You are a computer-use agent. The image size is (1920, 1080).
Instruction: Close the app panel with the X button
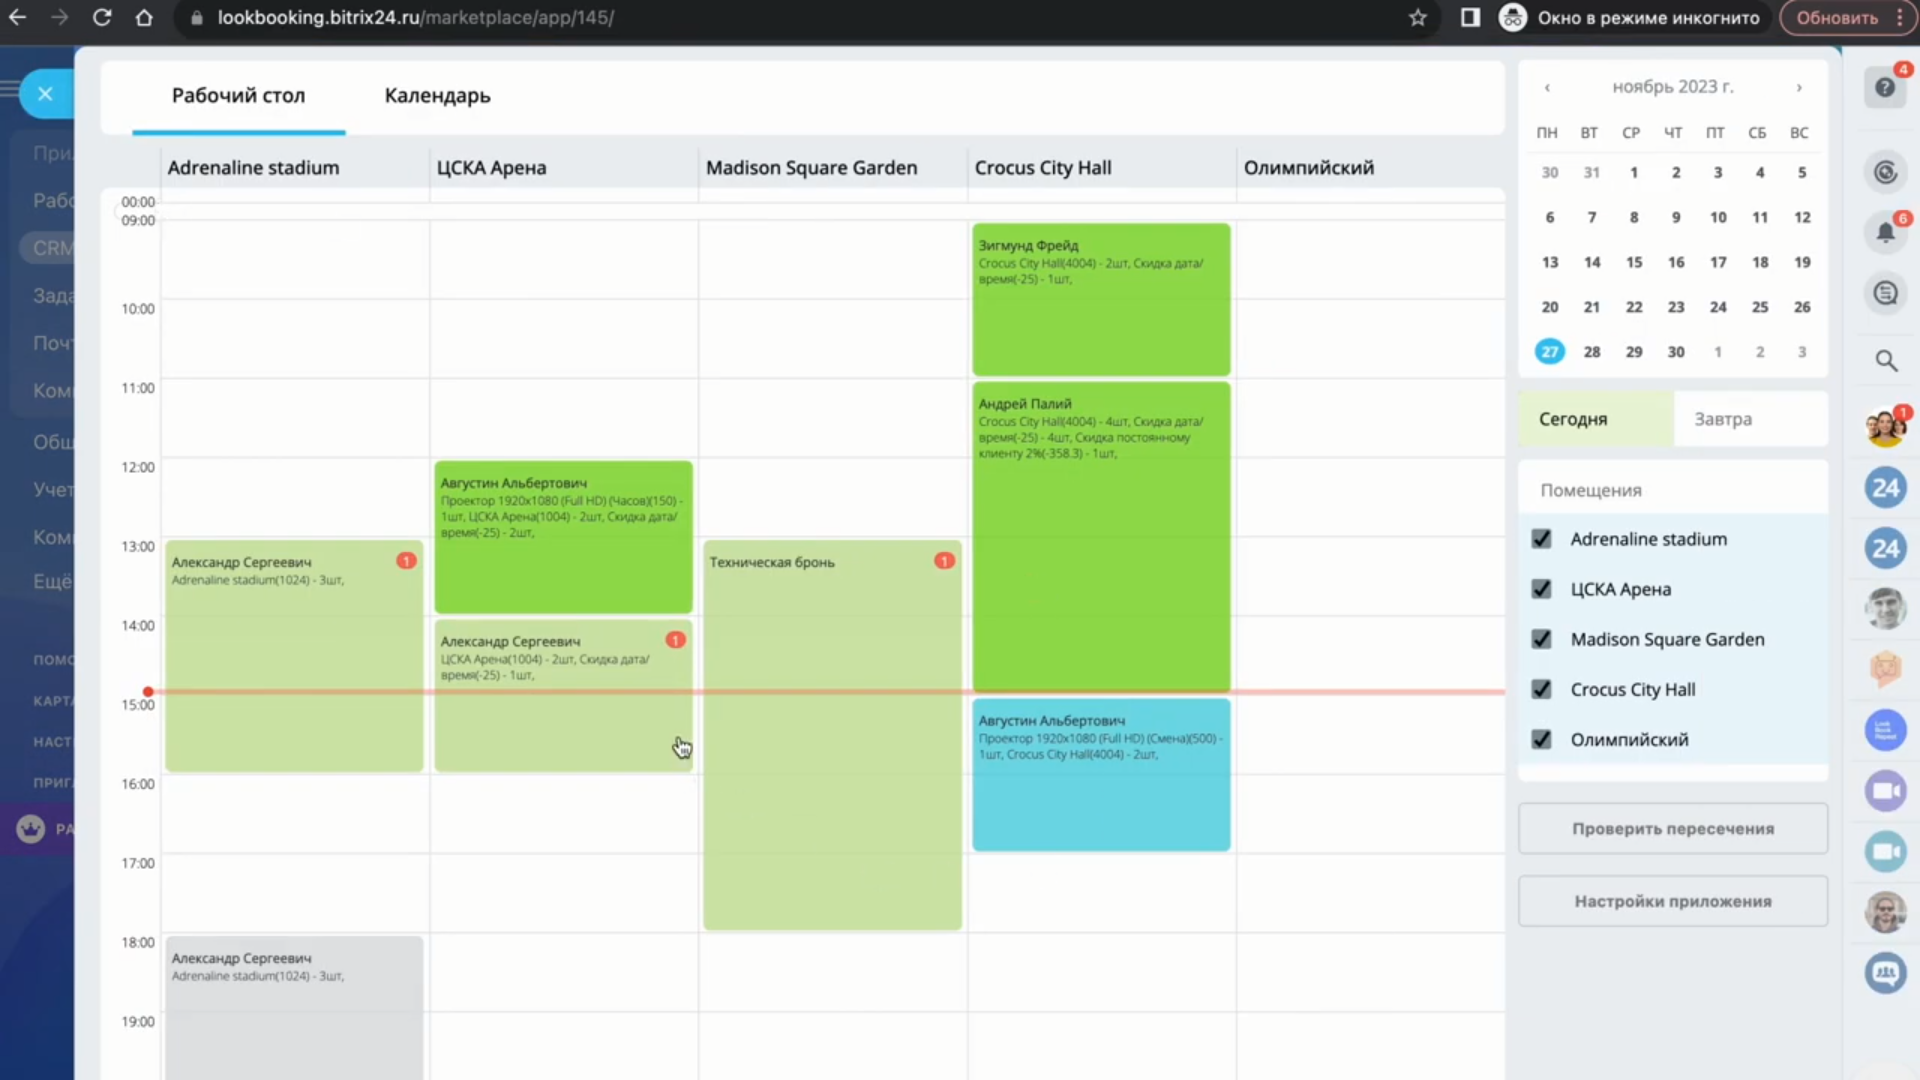coord(45,94)
